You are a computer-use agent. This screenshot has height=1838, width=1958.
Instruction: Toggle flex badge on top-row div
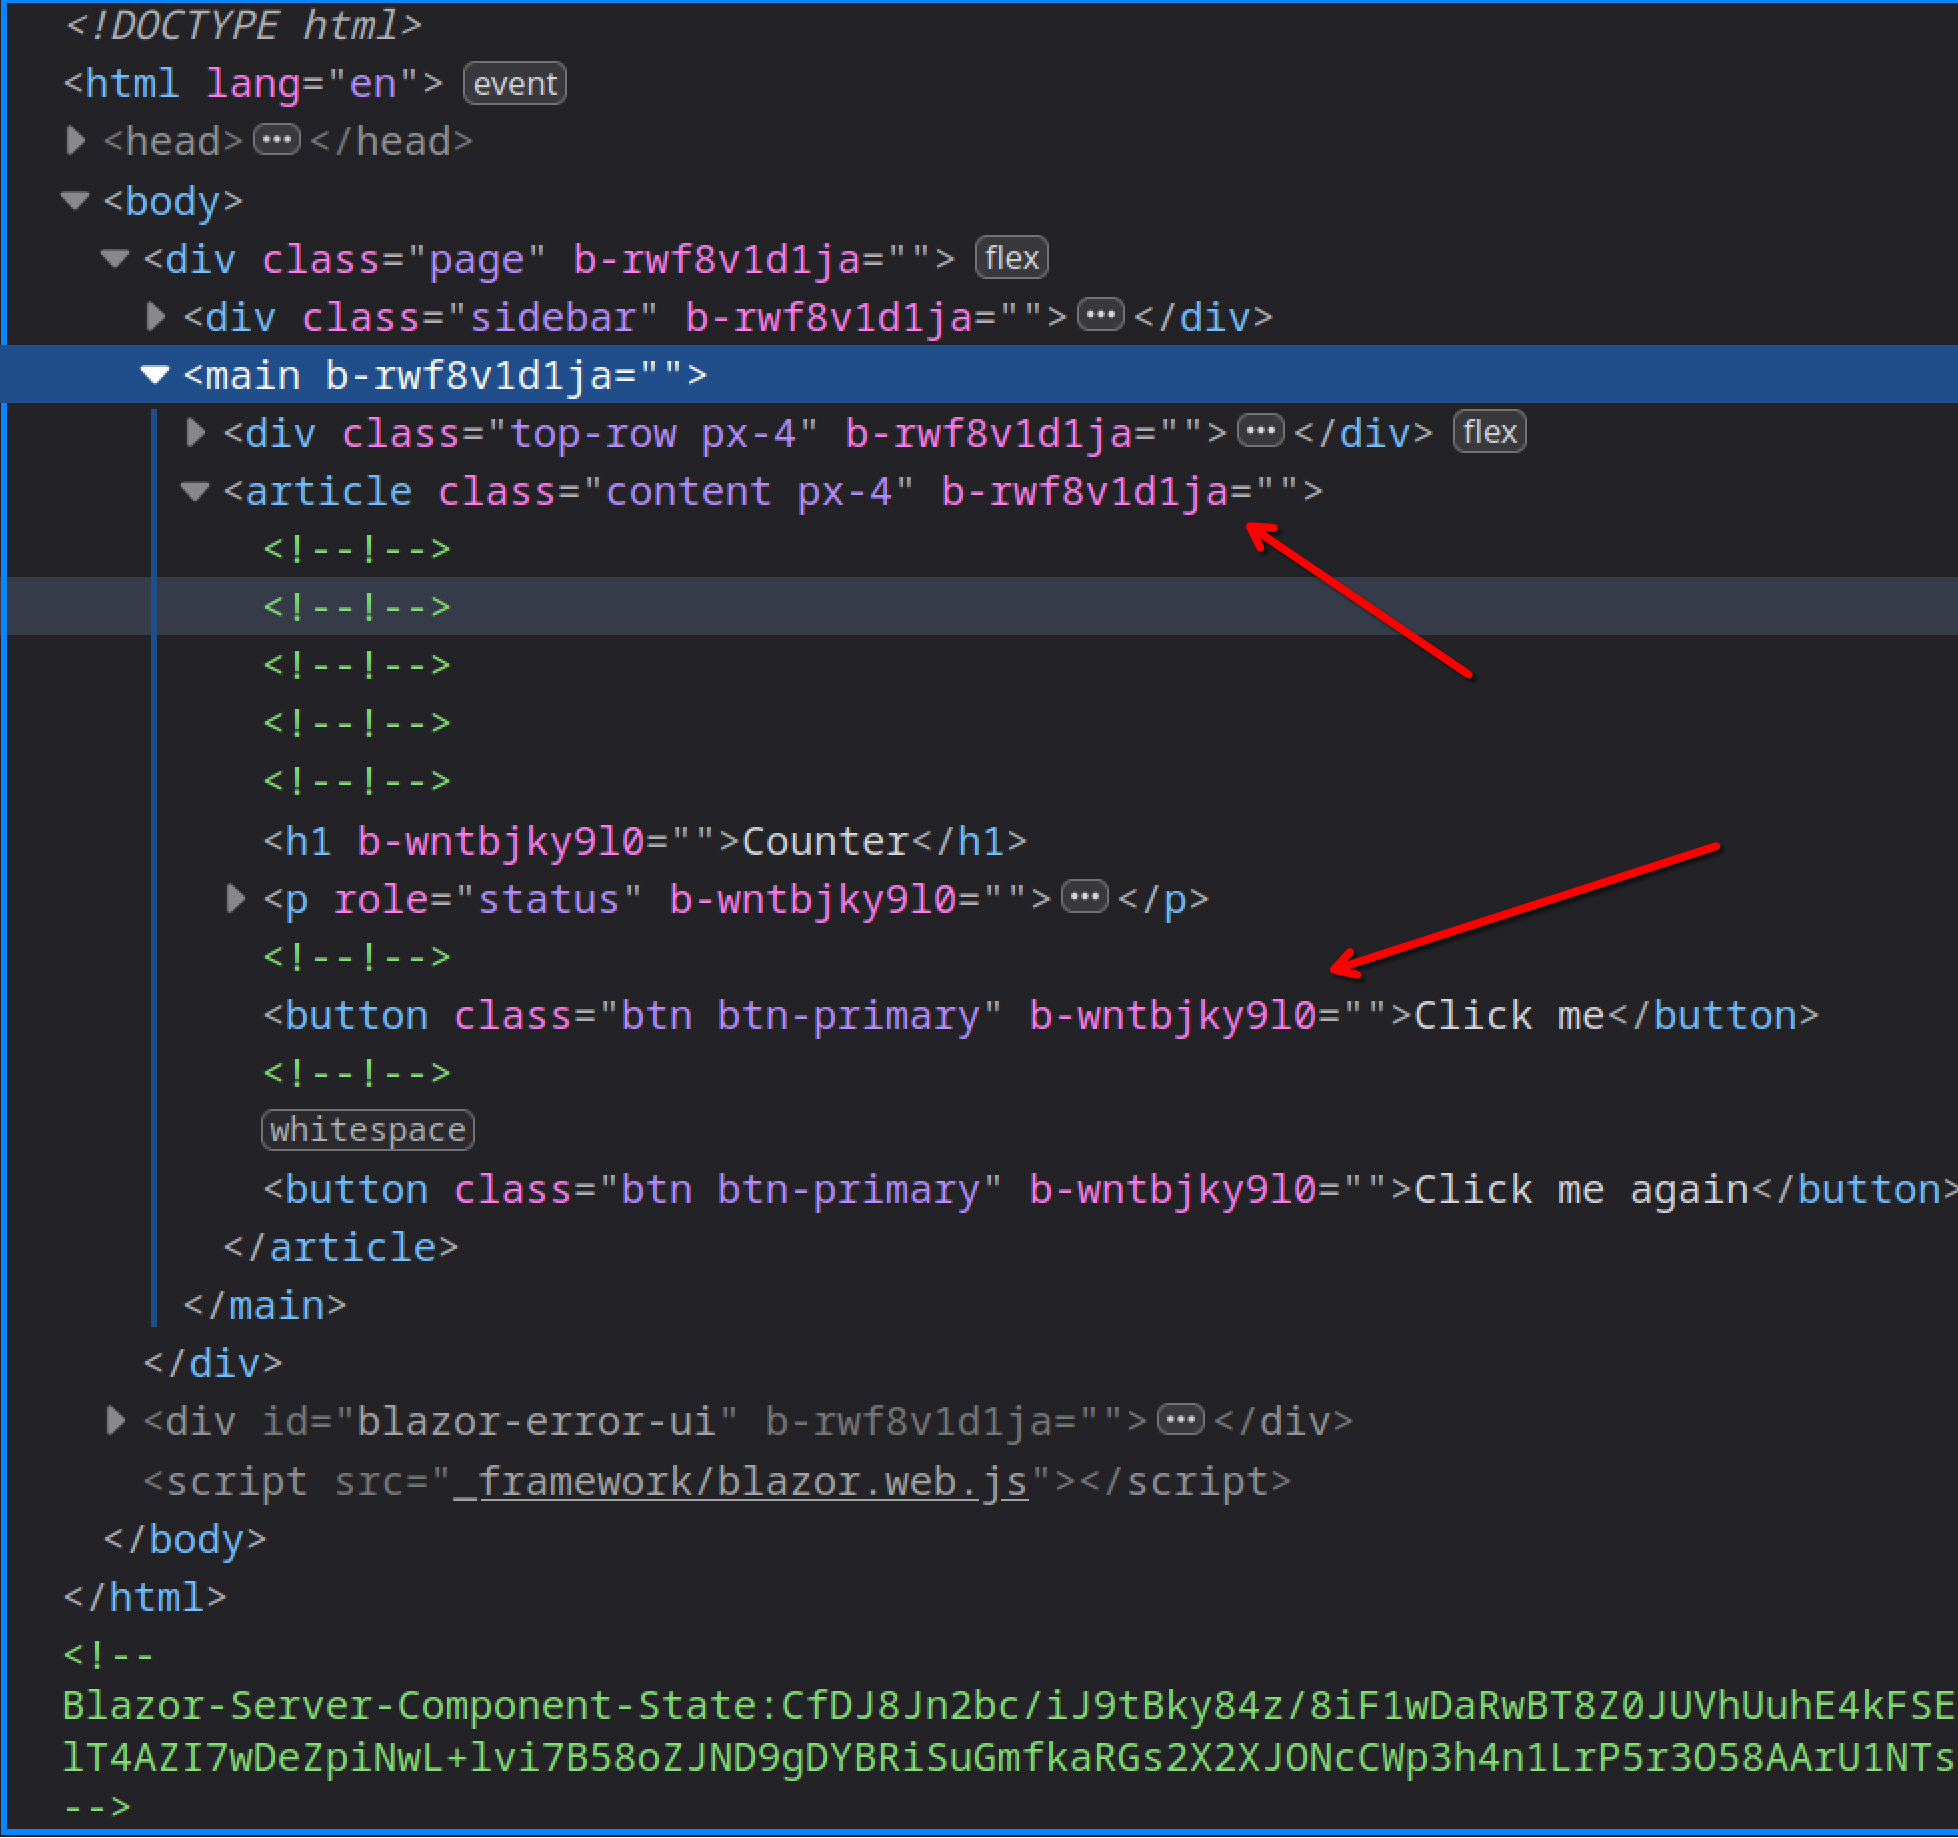pyautogui.click(x=1490, y=433)
